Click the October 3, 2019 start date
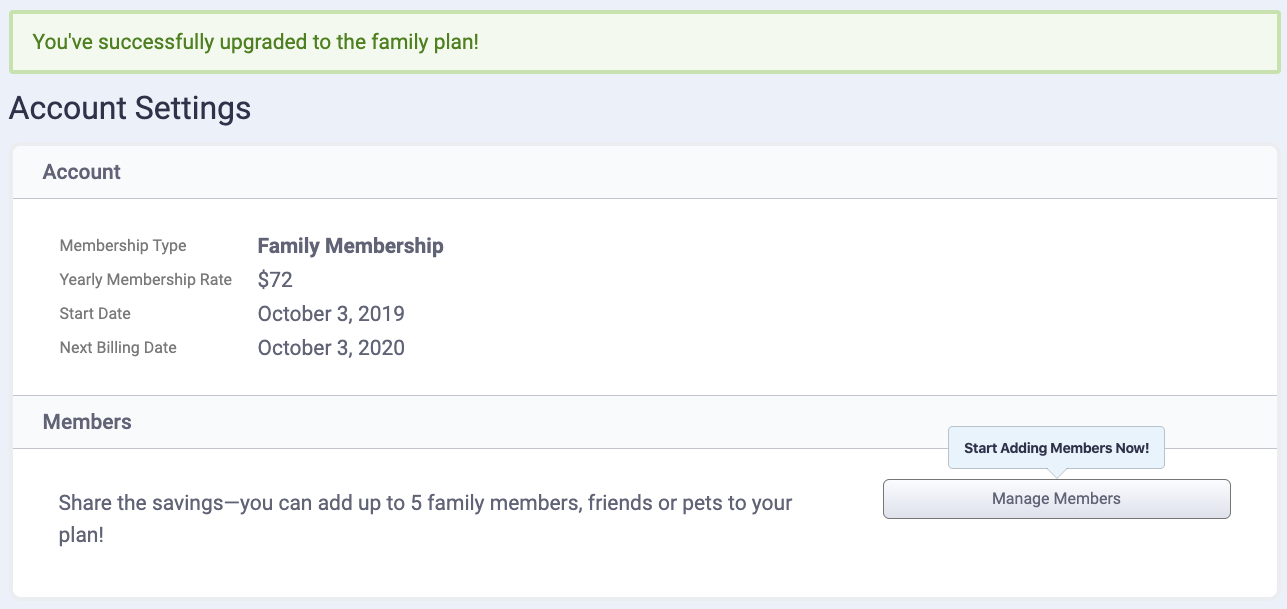 coord(331,314)
